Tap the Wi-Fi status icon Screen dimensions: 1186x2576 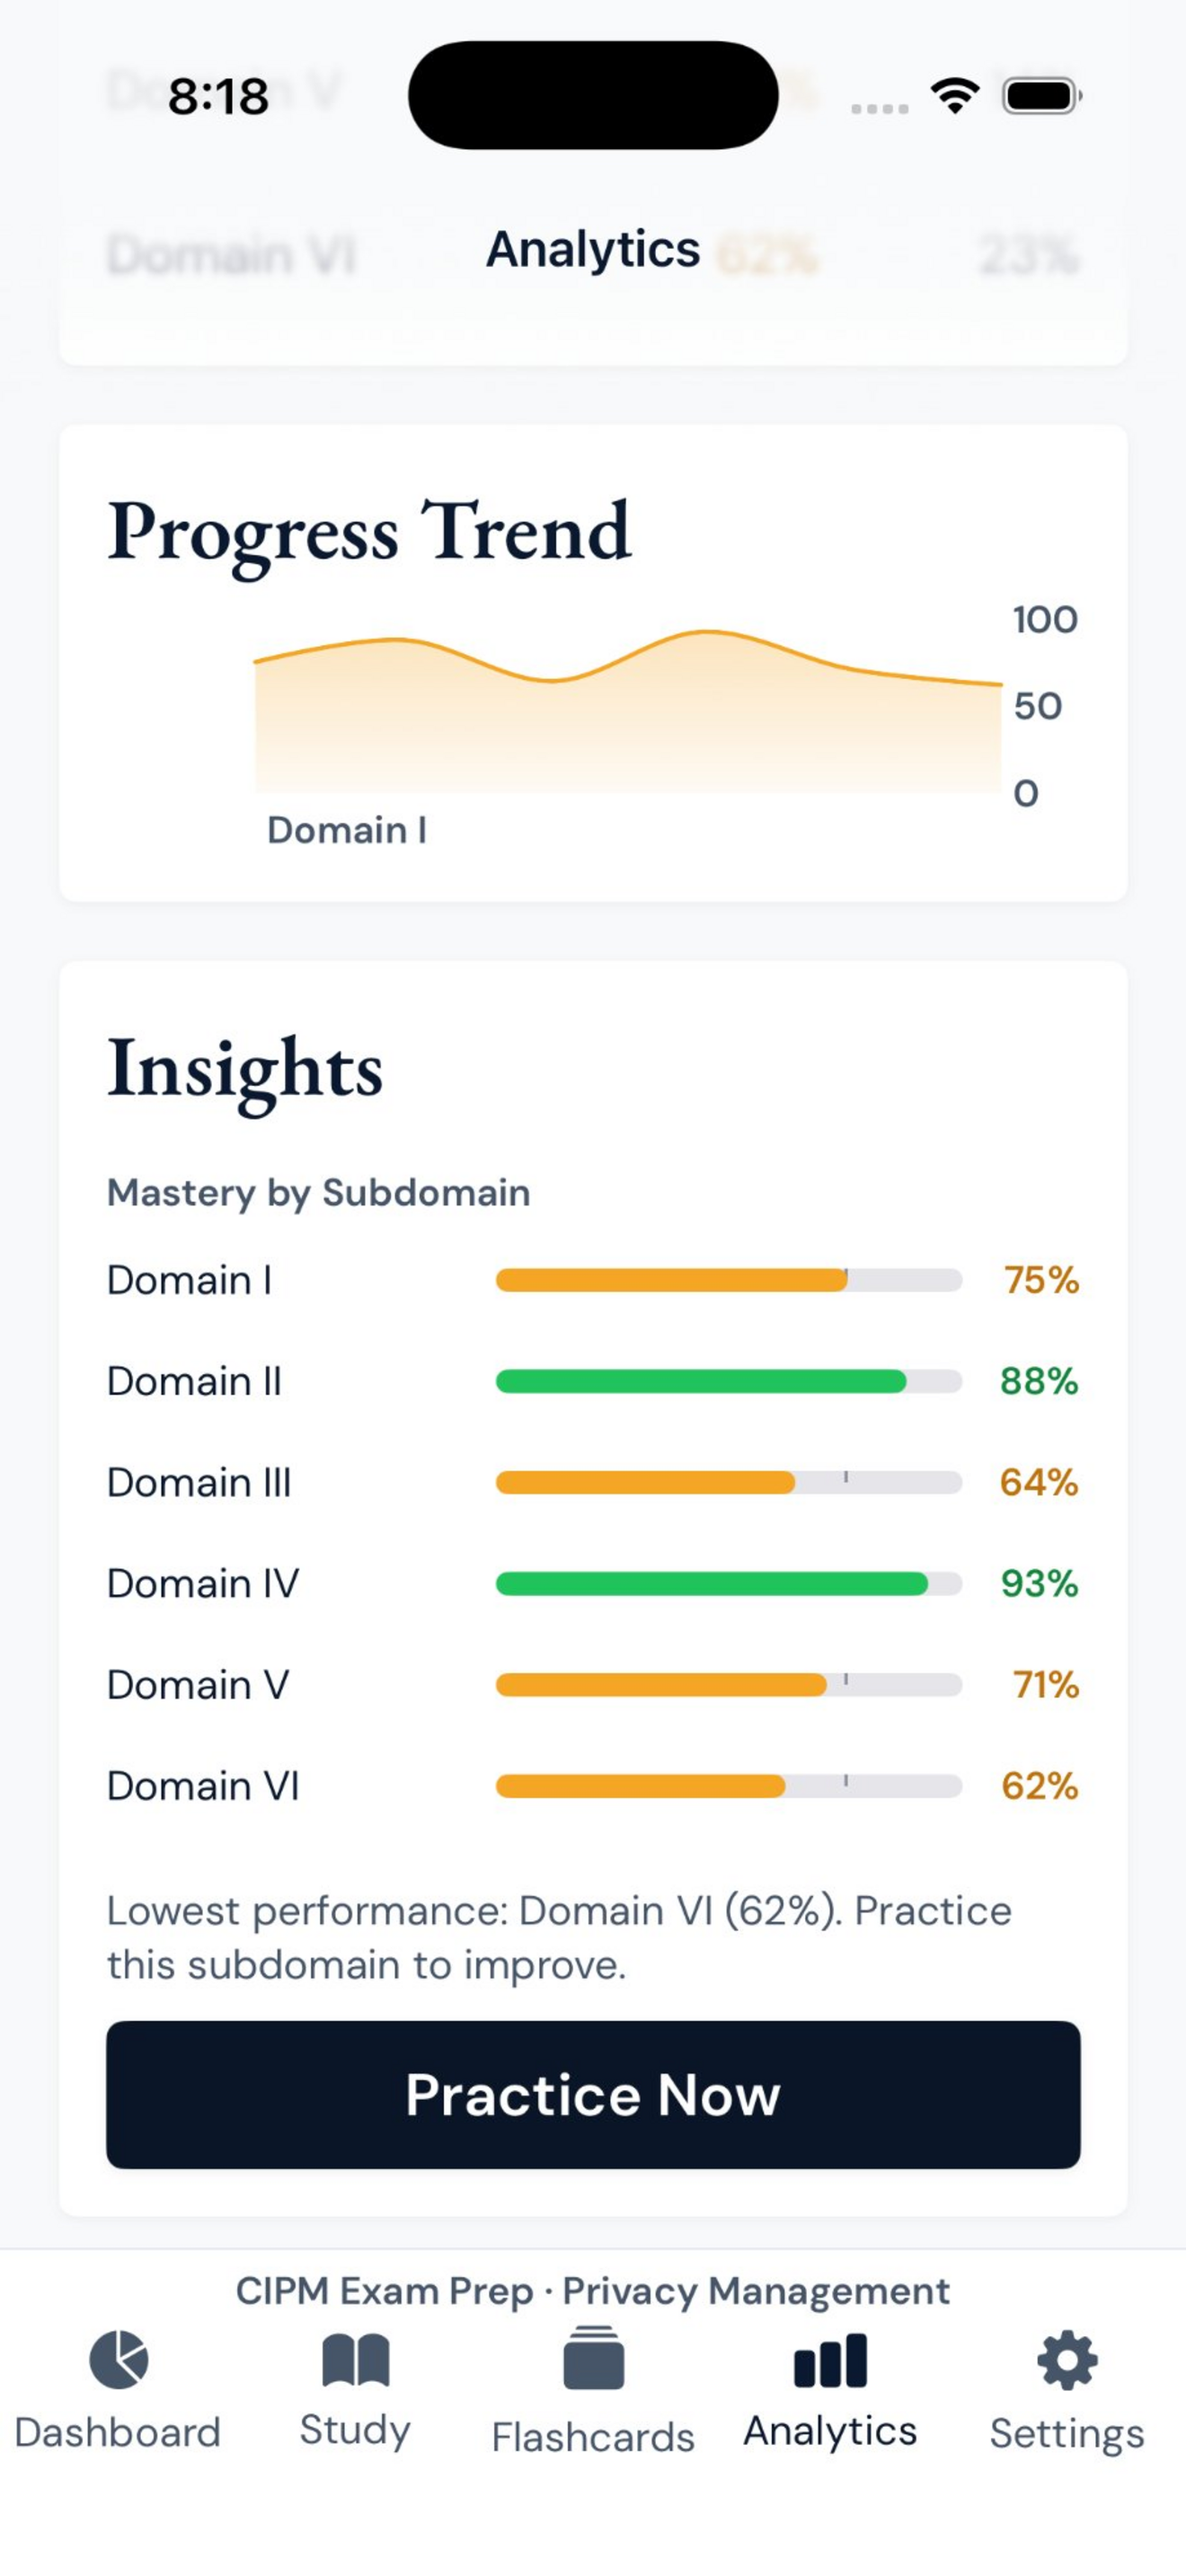click(954, 96)
